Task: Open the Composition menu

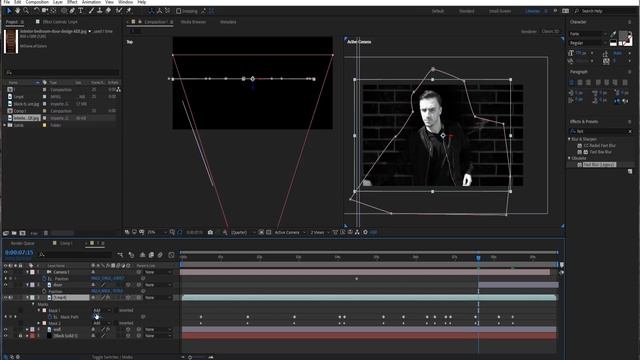Action: pyautogui.click(x=37, y=2)
